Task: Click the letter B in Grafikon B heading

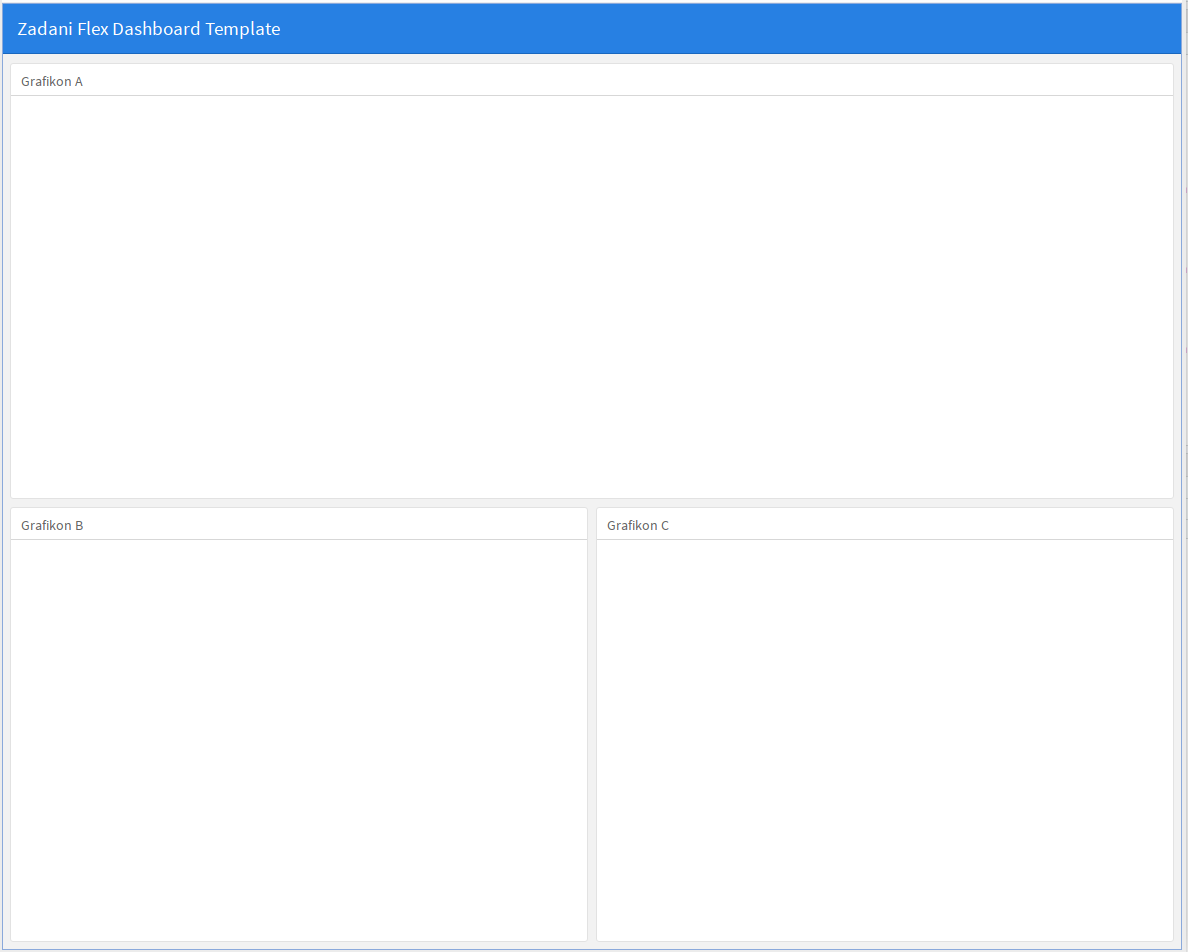Action: pos(78,525)
